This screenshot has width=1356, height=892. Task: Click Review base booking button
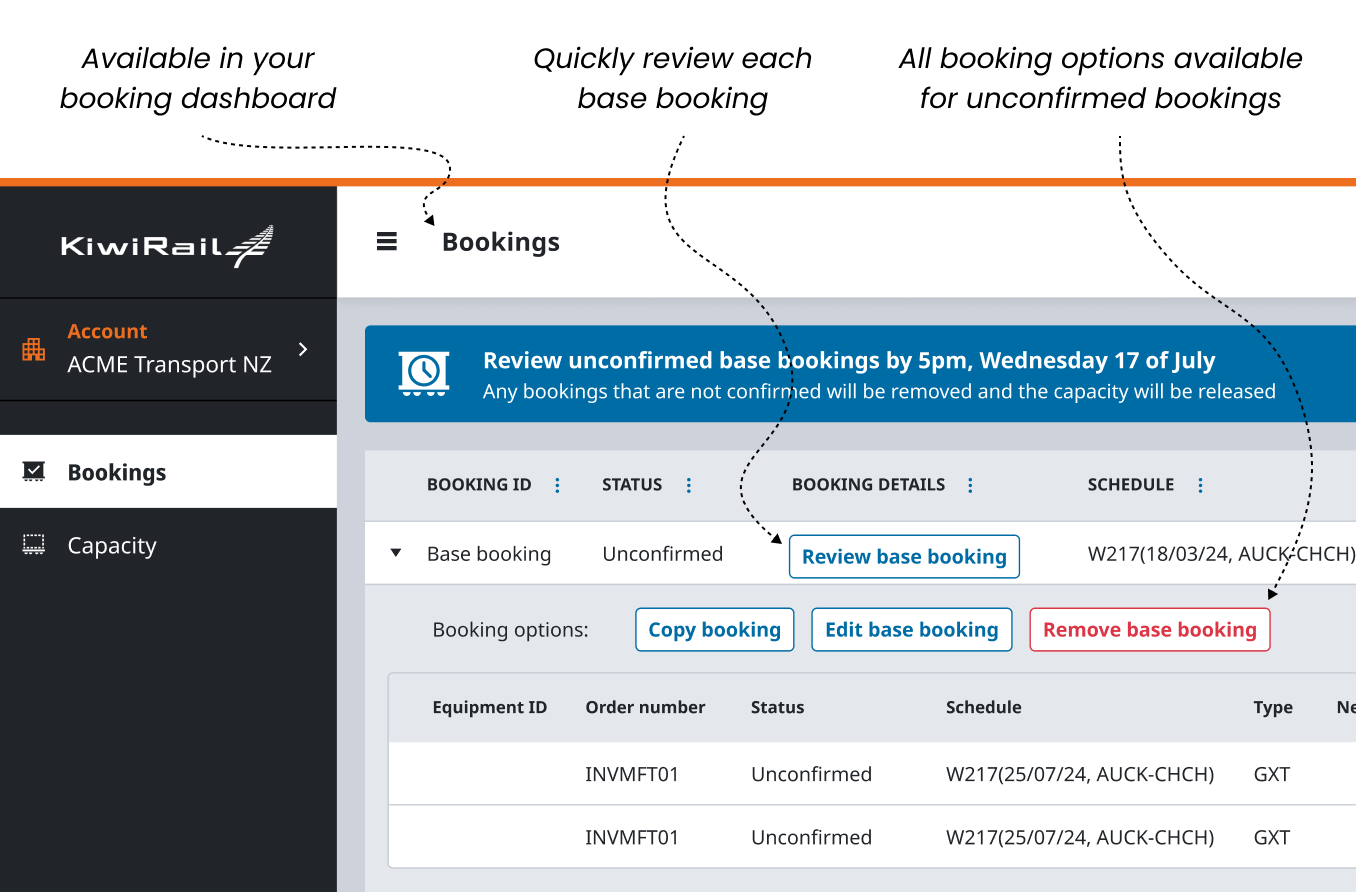[904, 557]
